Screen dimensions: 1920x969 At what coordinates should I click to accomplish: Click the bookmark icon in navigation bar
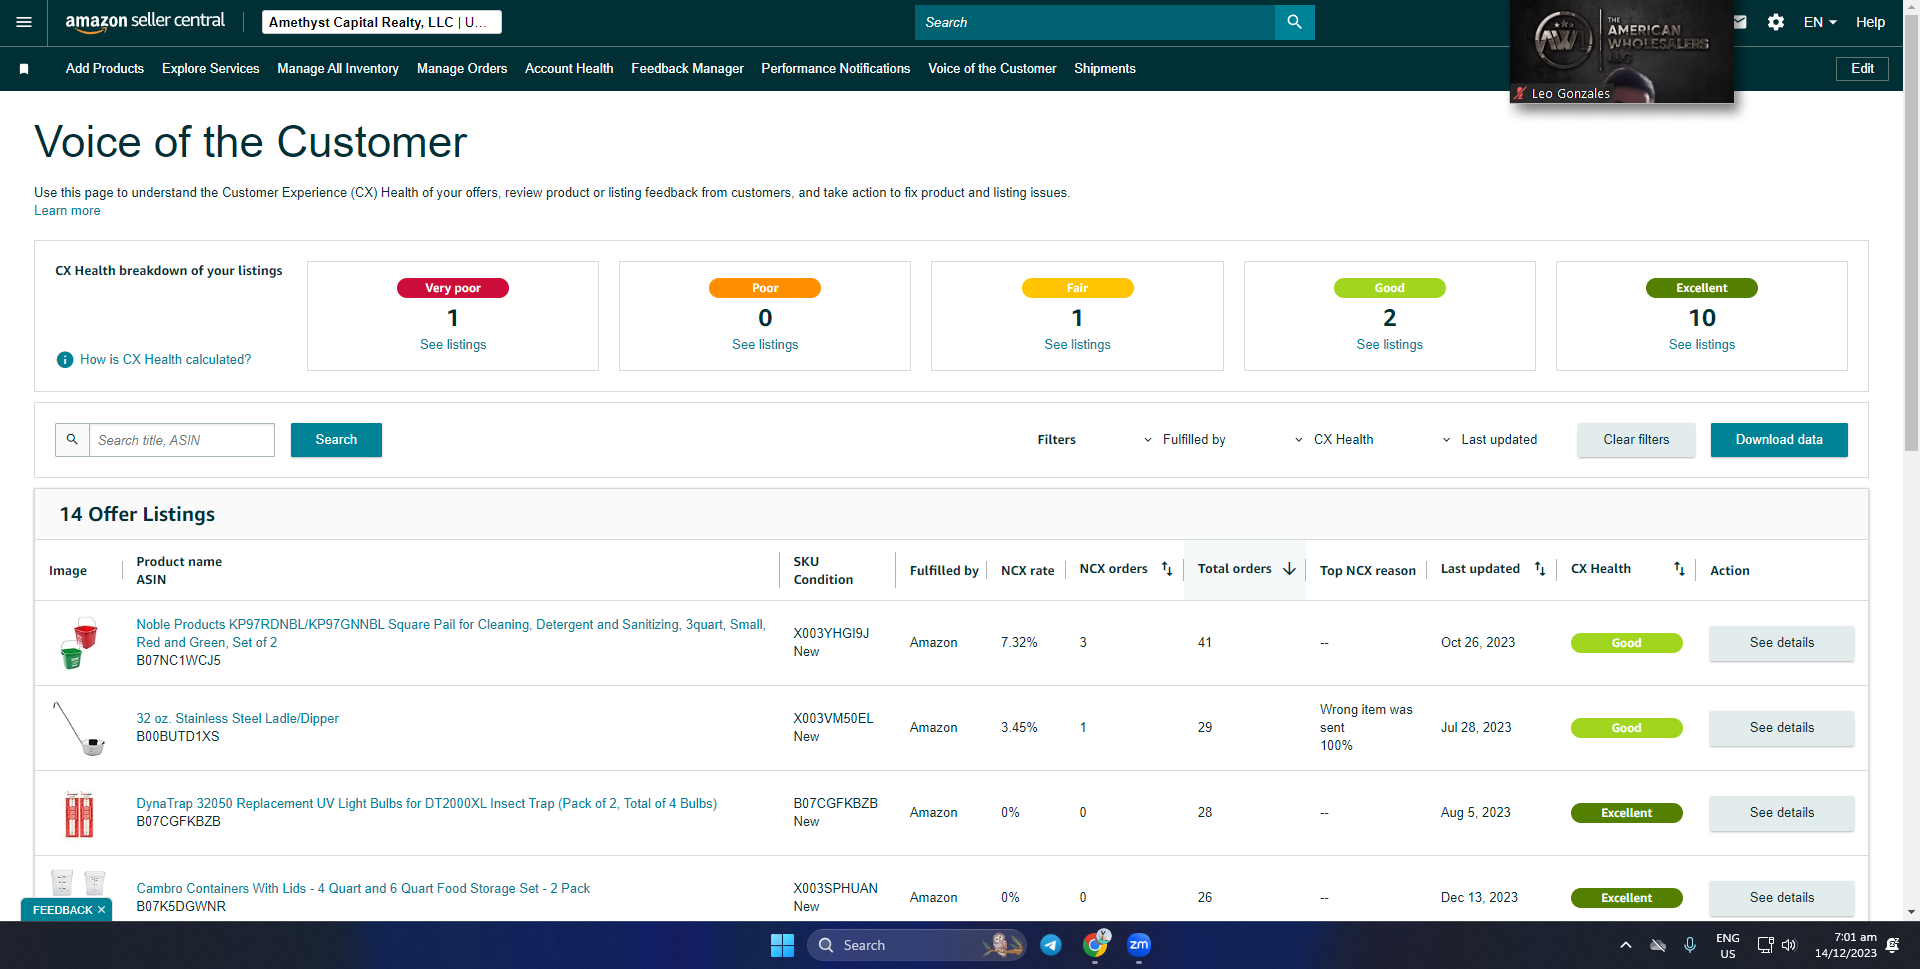pyautogui.click(x=24, y=69)
